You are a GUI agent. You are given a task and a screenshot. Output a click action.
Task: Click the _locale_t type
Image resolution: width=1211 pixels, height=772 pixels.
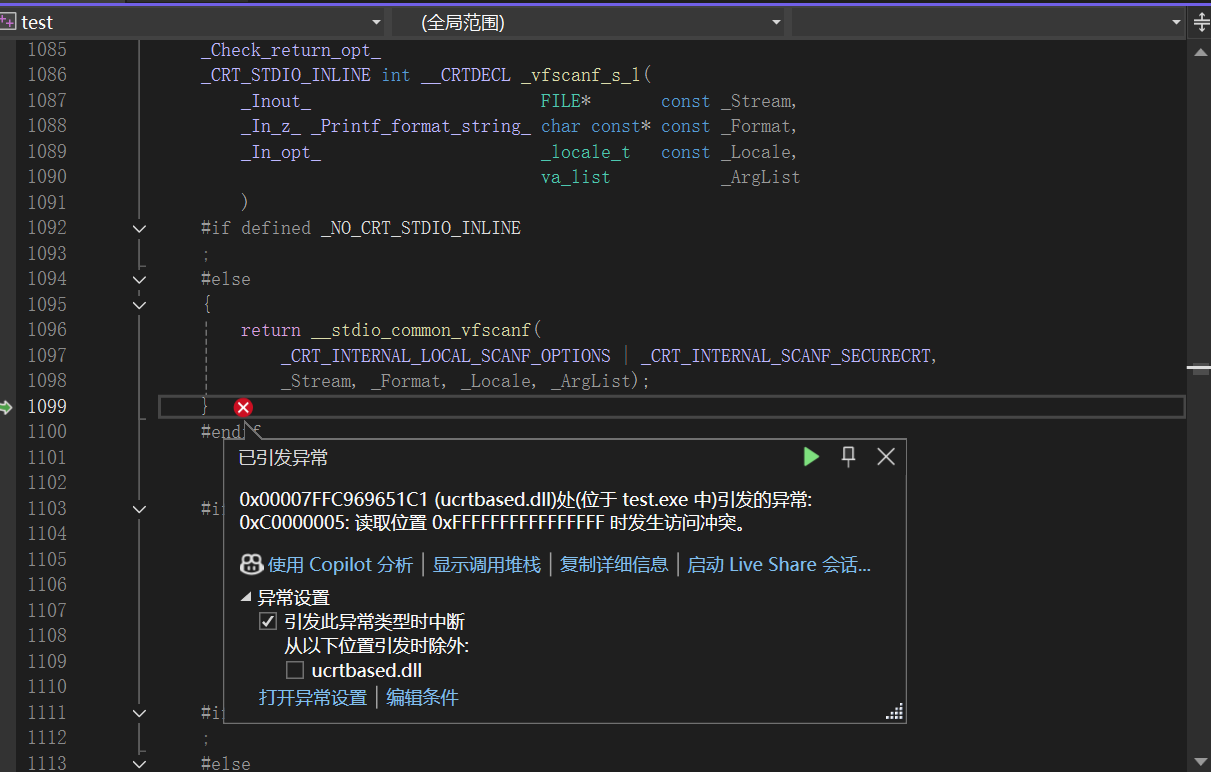point(586,152)
